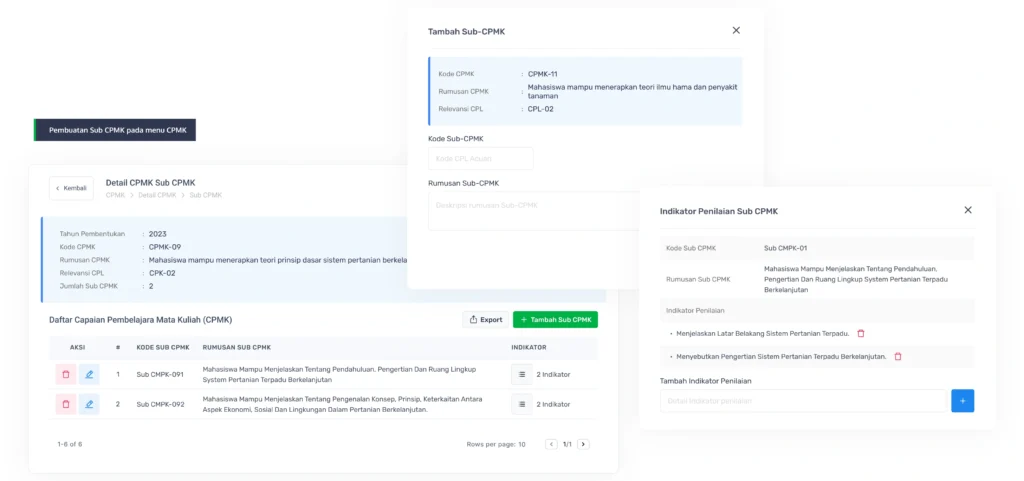Select the KODE SUB CPMK column header
Screen dimensions: 1024x481
[163, 347]
